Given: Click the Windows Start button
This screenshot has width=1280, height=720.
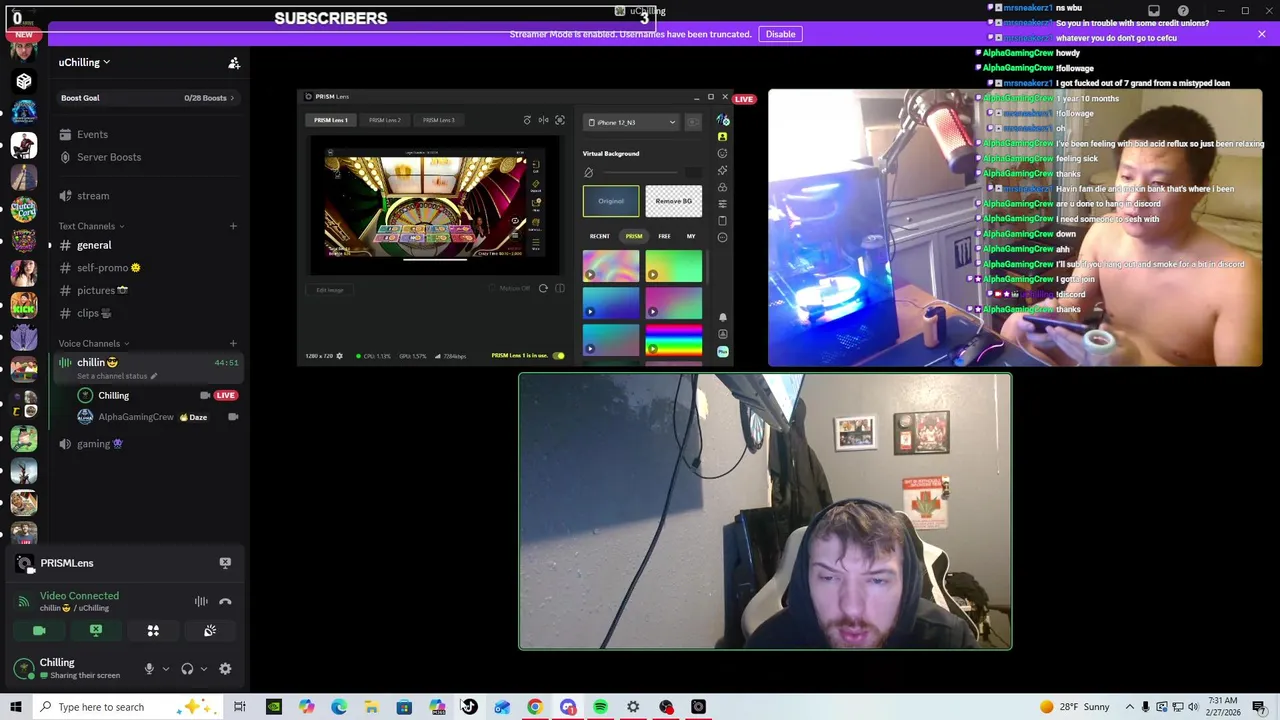Looking at the screenshot, I should (15, 707).
